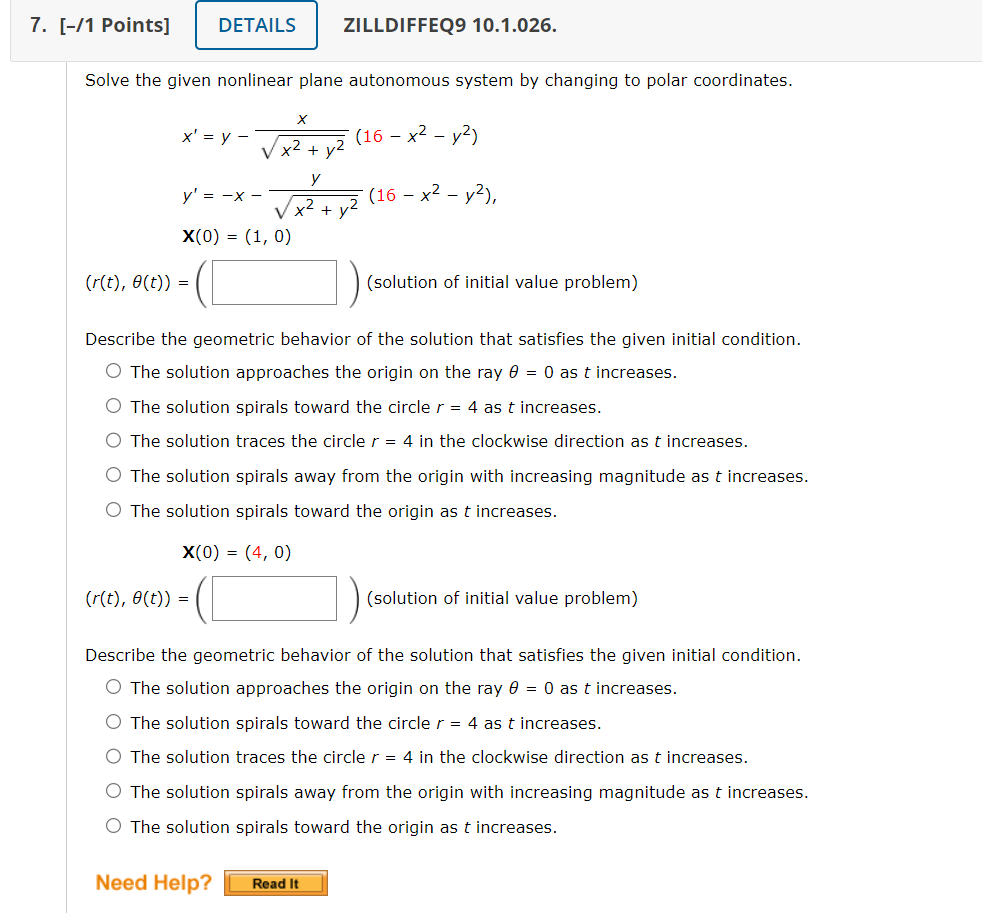Select second-group 'approaches the origin on the ray'
This screenshot has height=913, width=982.
113,687
